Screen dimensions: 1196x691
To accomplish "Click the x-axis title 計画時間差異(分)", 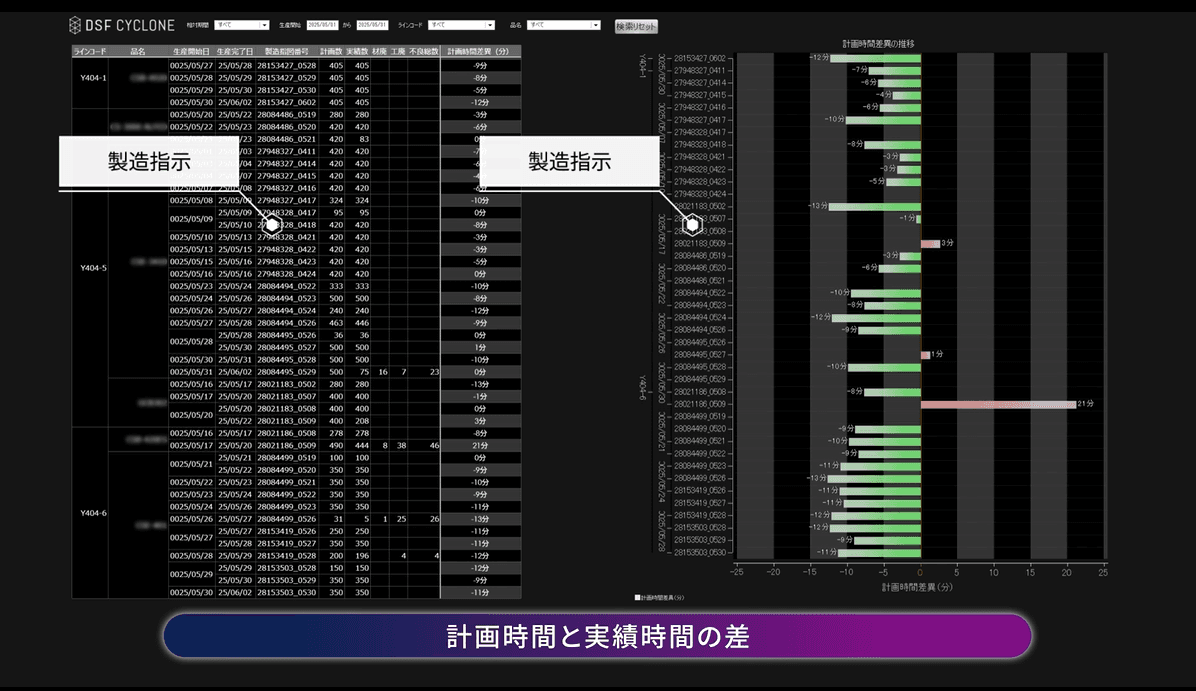I will click(x=918, y=587).
